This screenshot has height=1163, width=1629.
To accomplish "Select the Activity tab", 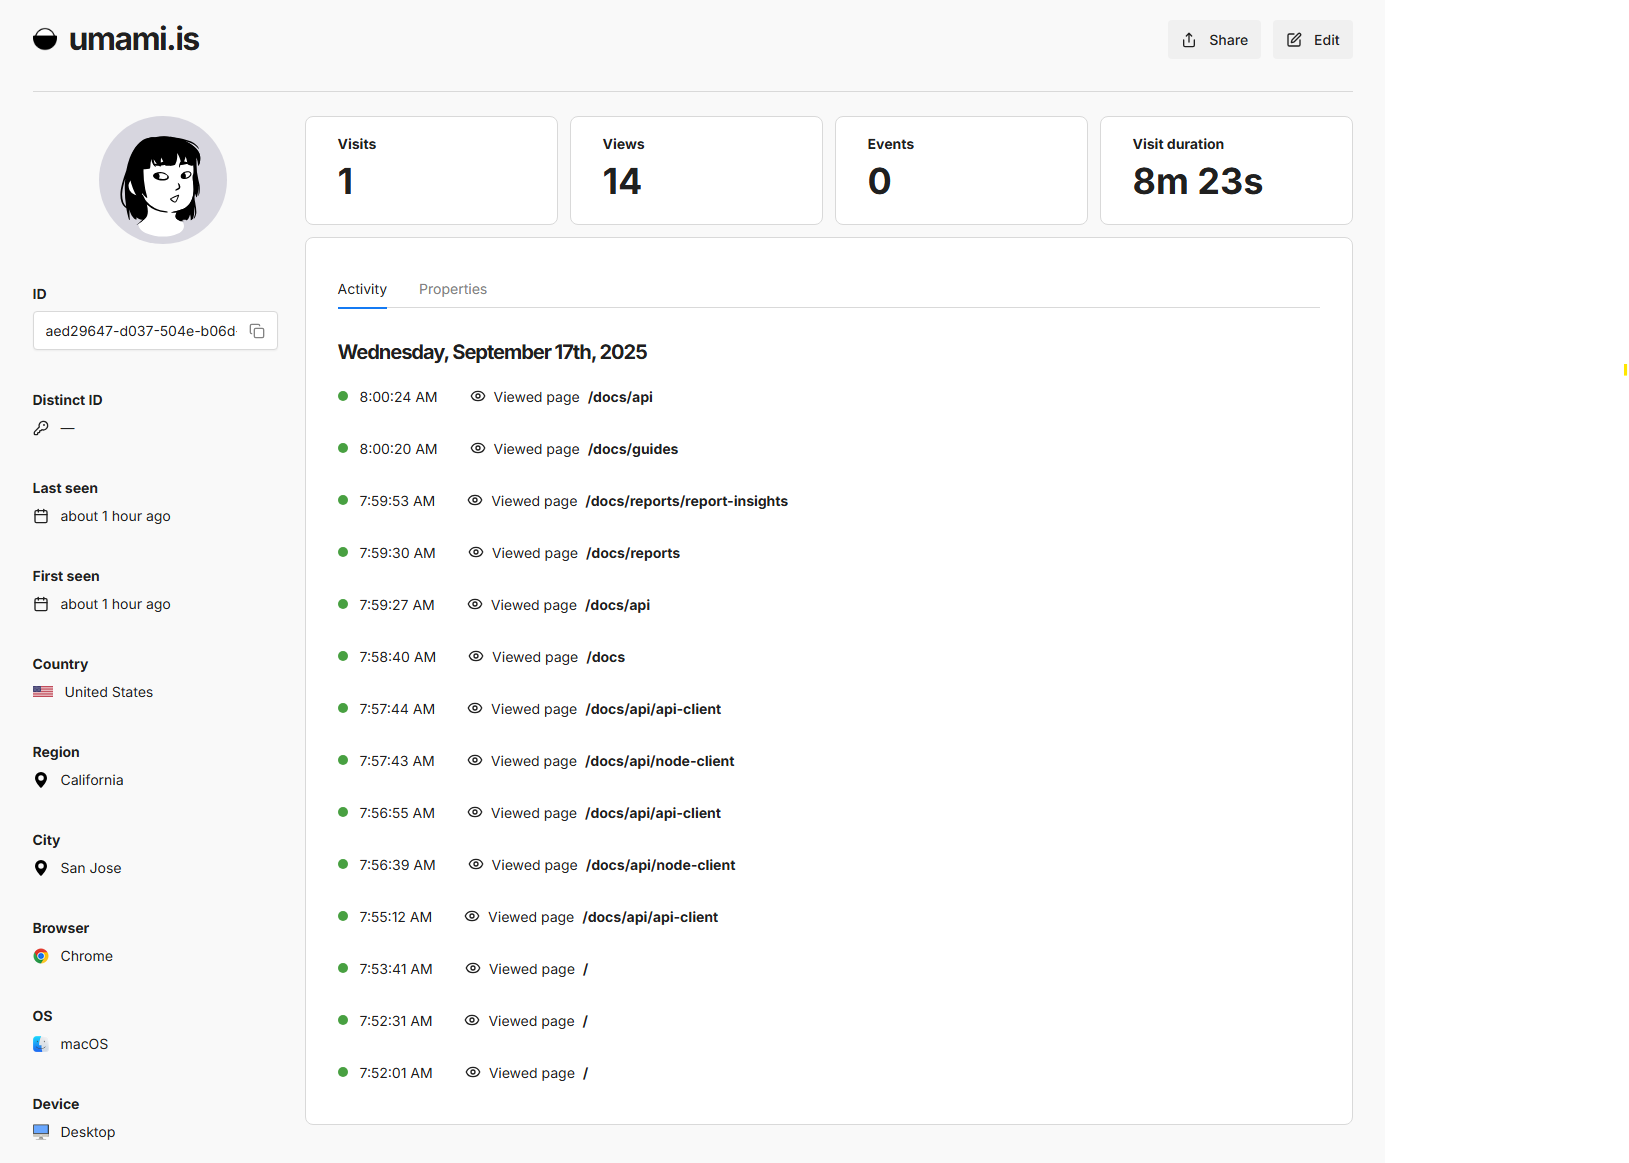I will (x=362, y=289).
